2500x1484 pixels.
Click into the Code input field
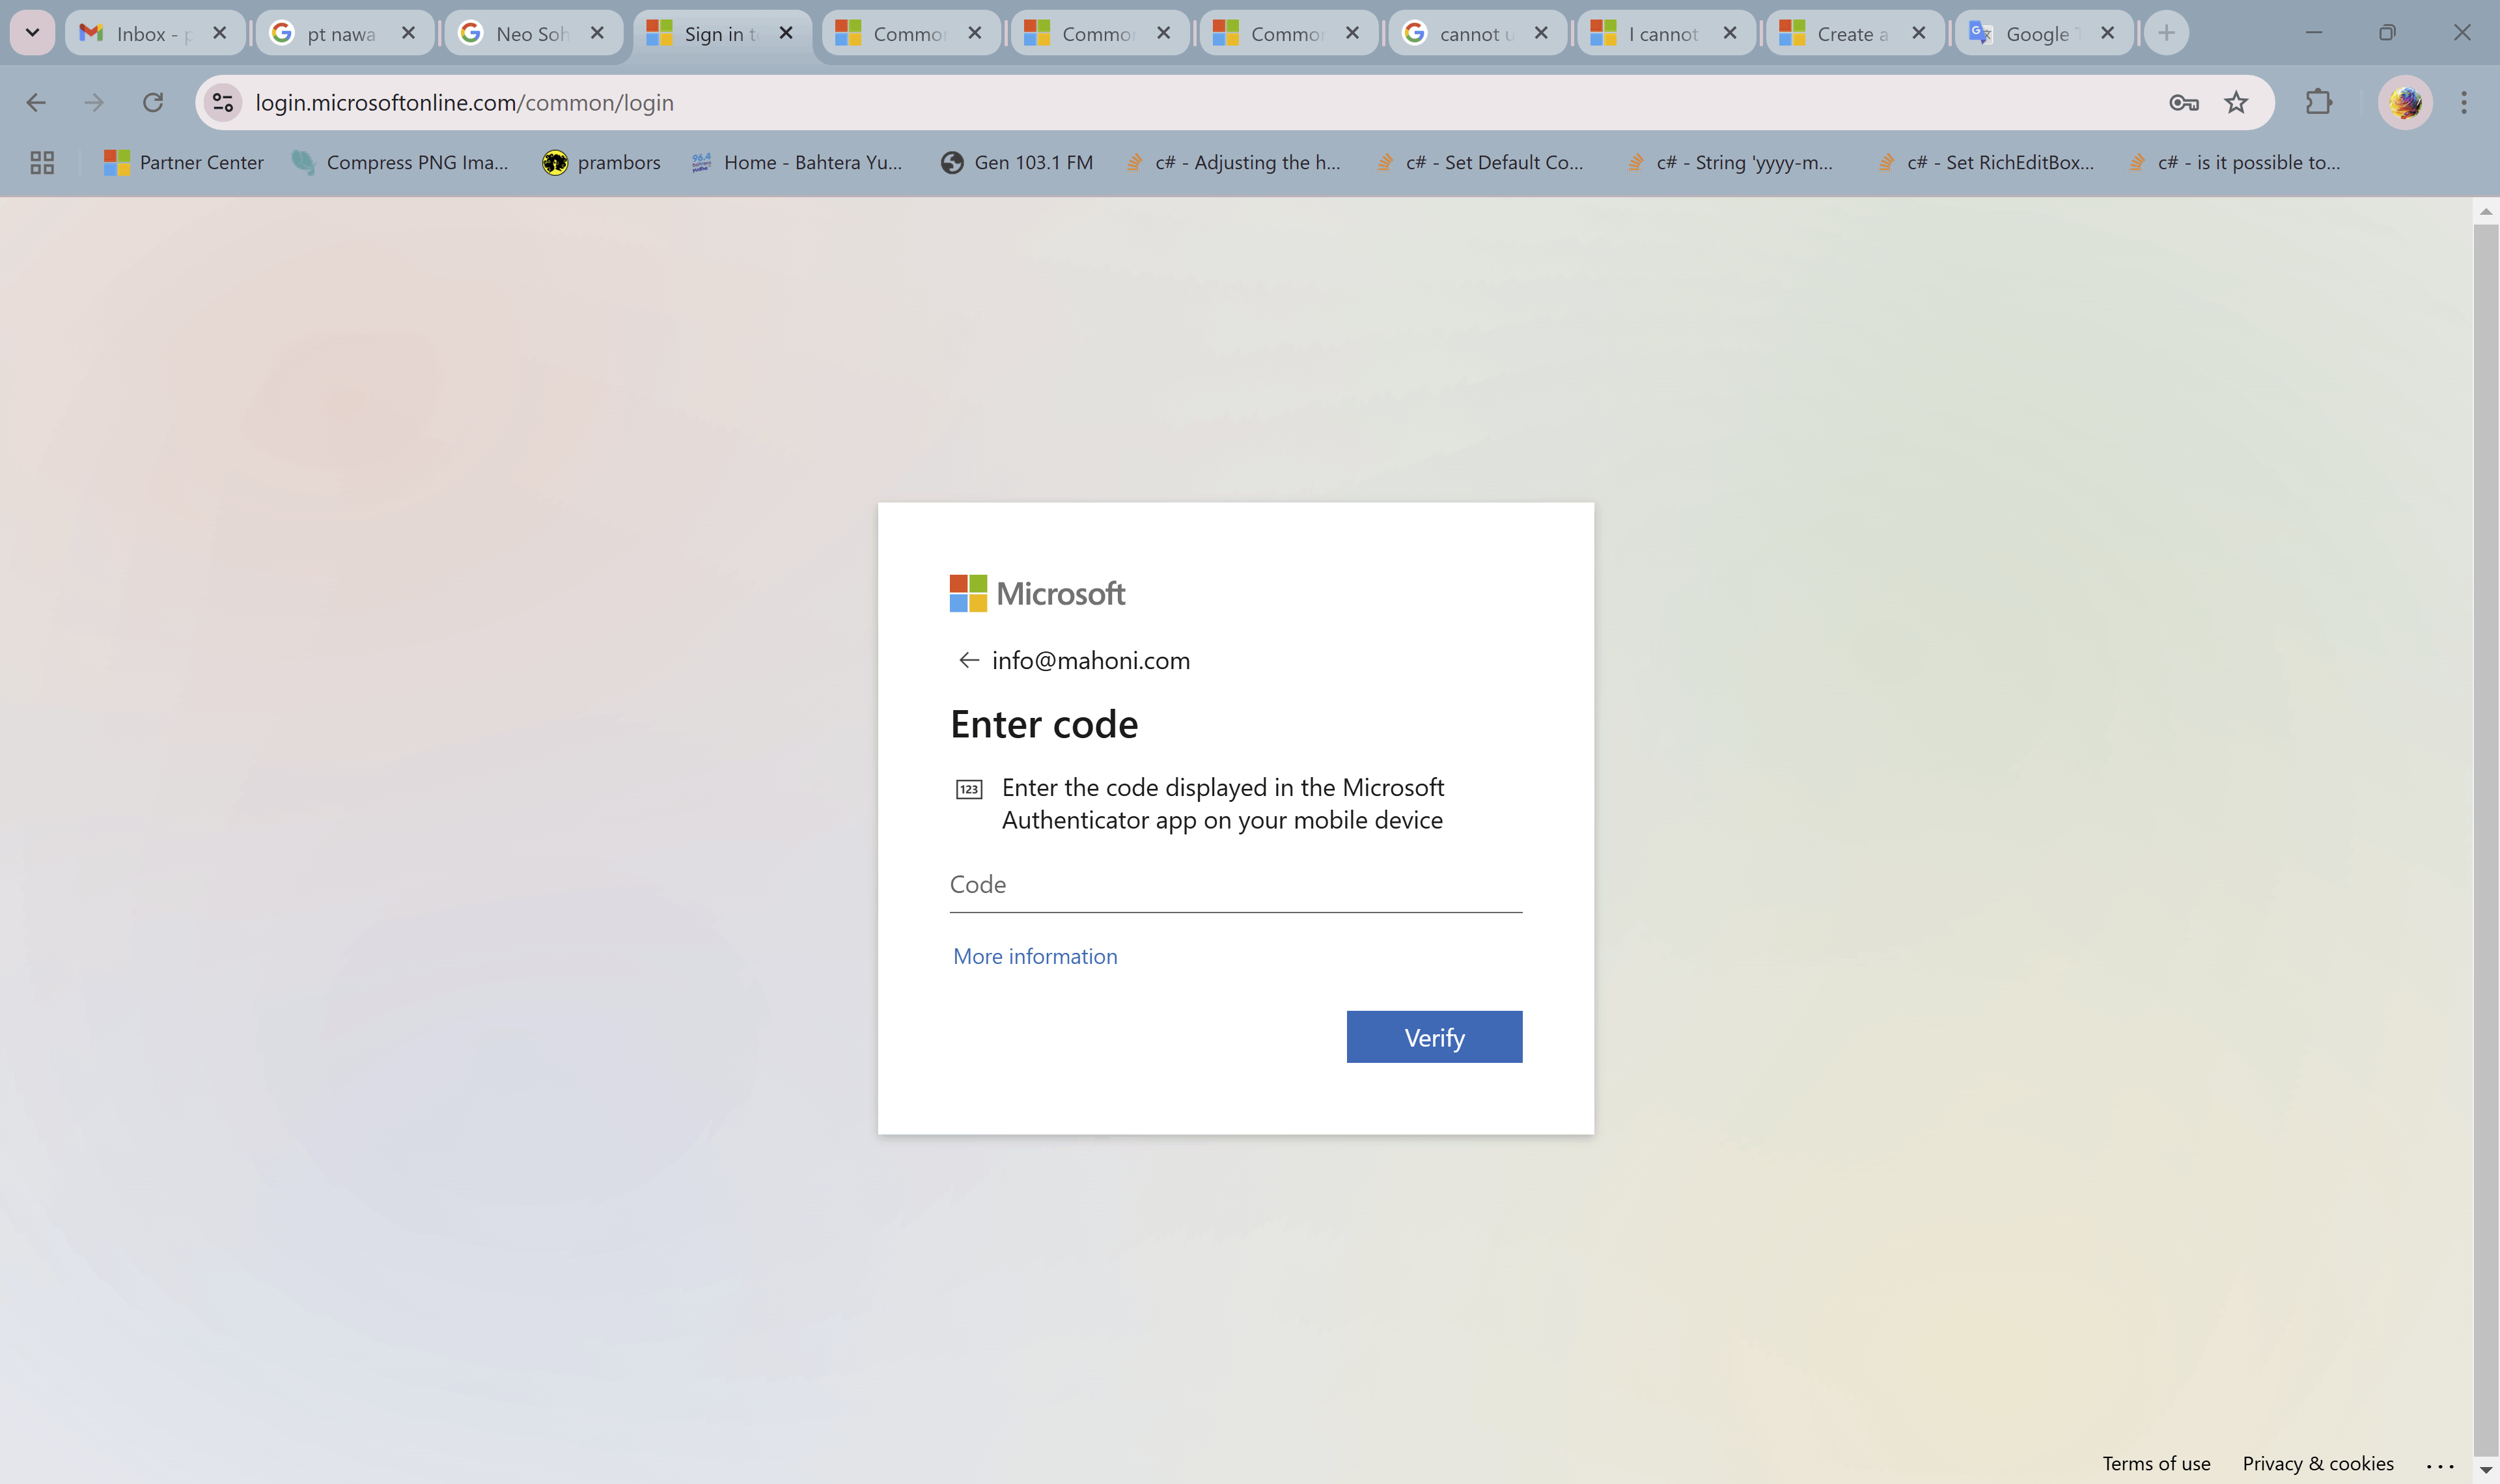tap(1235, 885)
